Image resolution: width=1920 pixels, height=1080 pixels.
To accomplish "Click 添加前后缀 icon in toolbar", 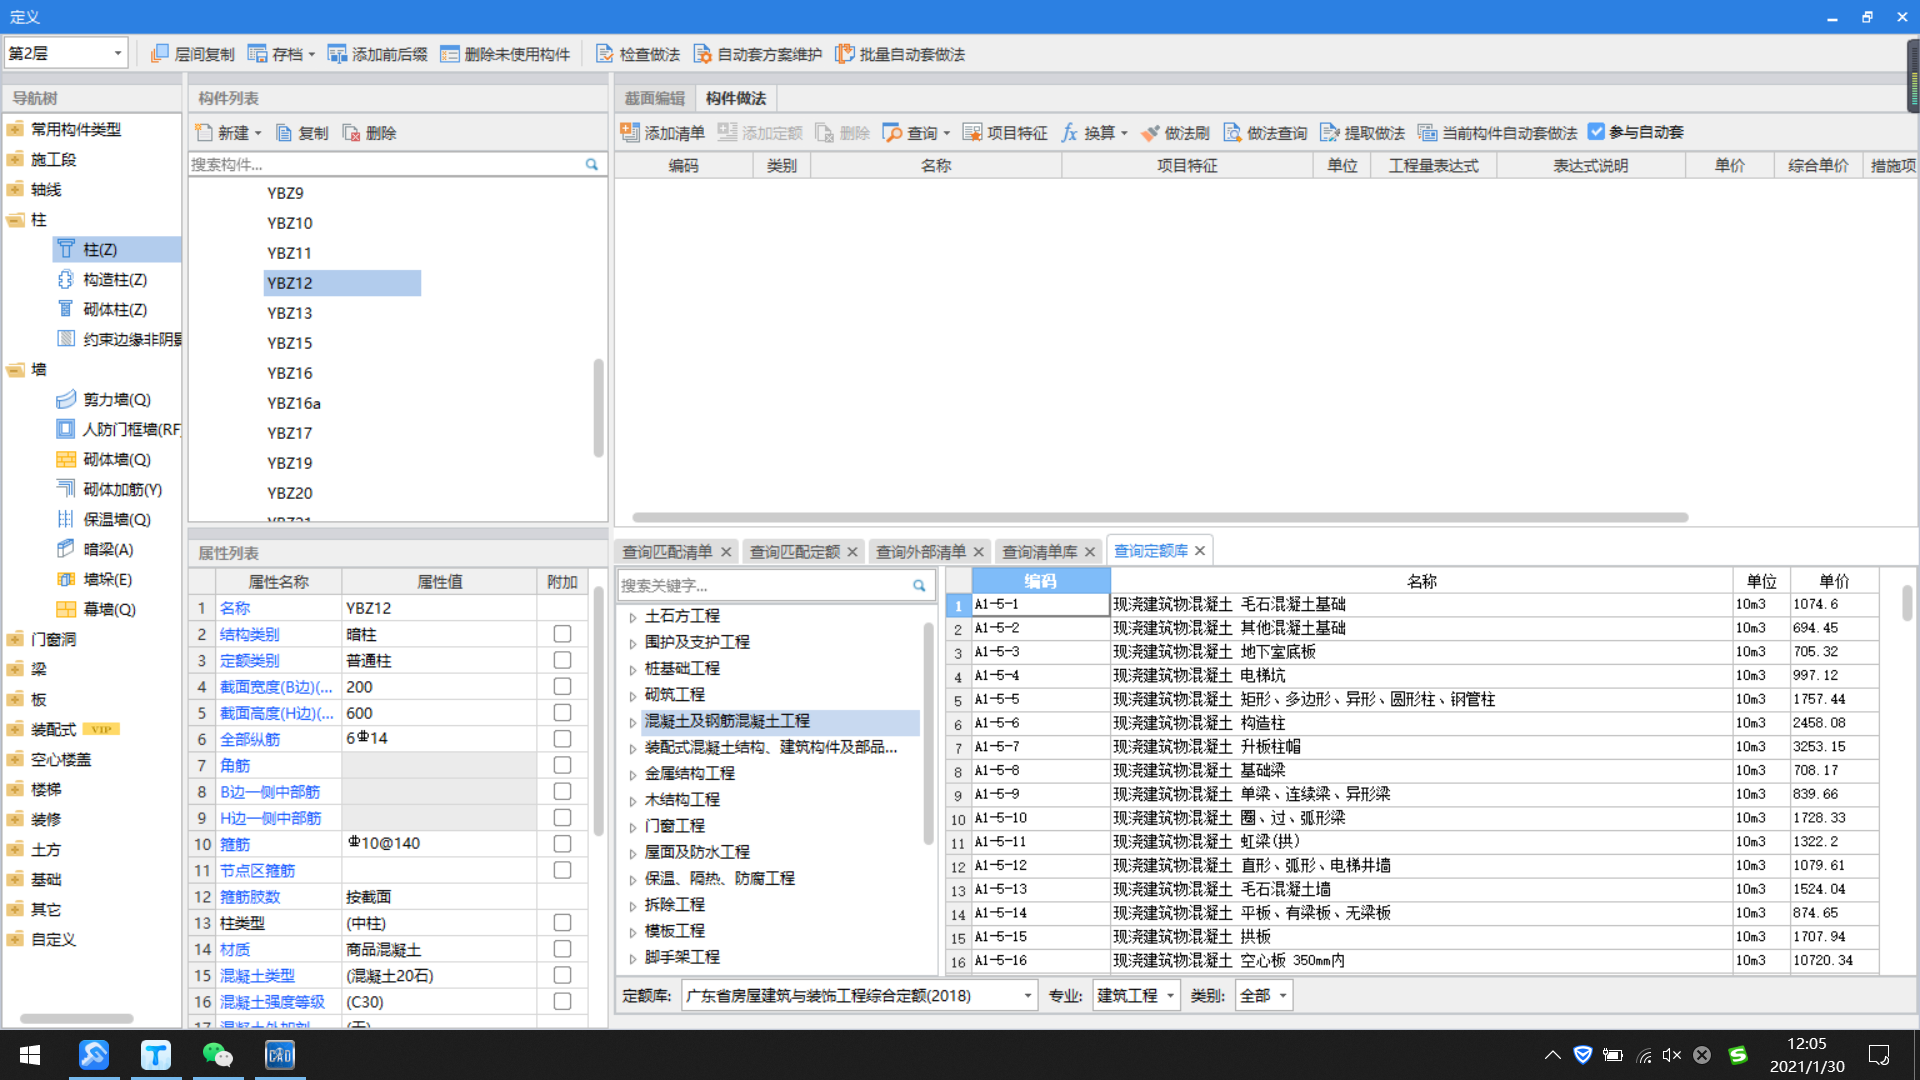I will point(337,54).
